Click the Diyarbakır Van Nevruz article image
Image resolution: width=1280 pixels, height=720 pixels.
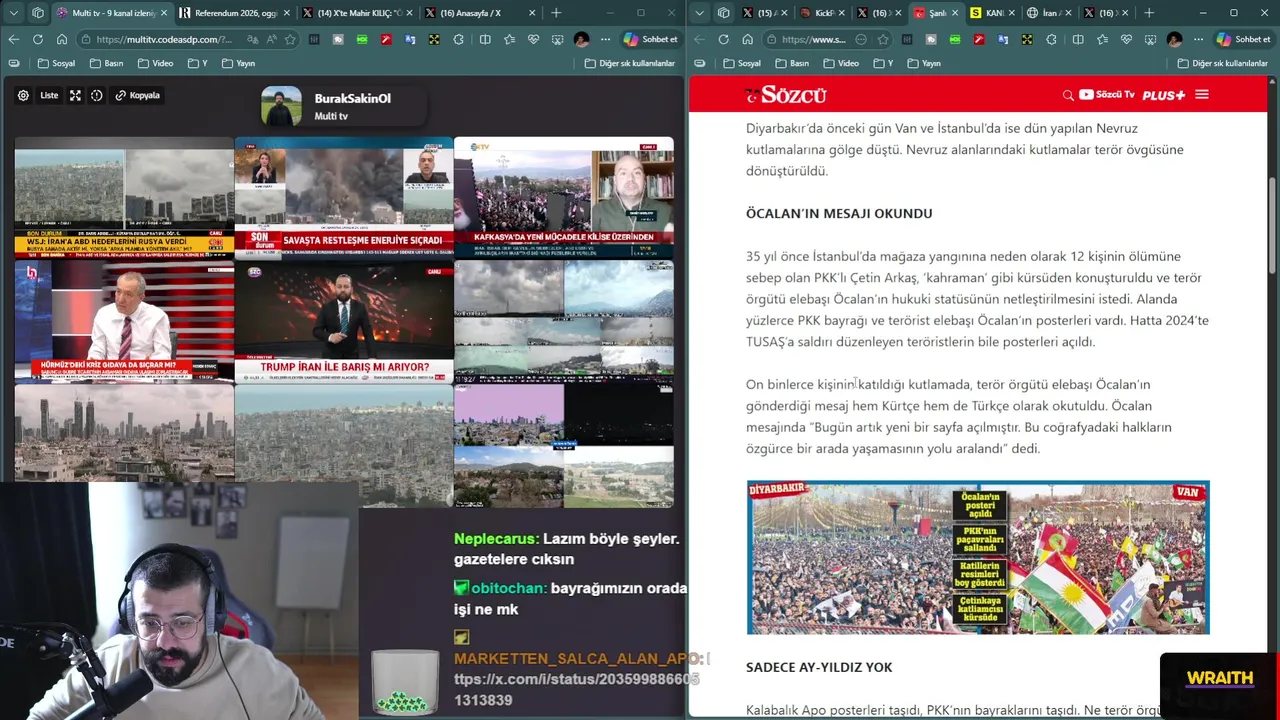click(978, 557)
